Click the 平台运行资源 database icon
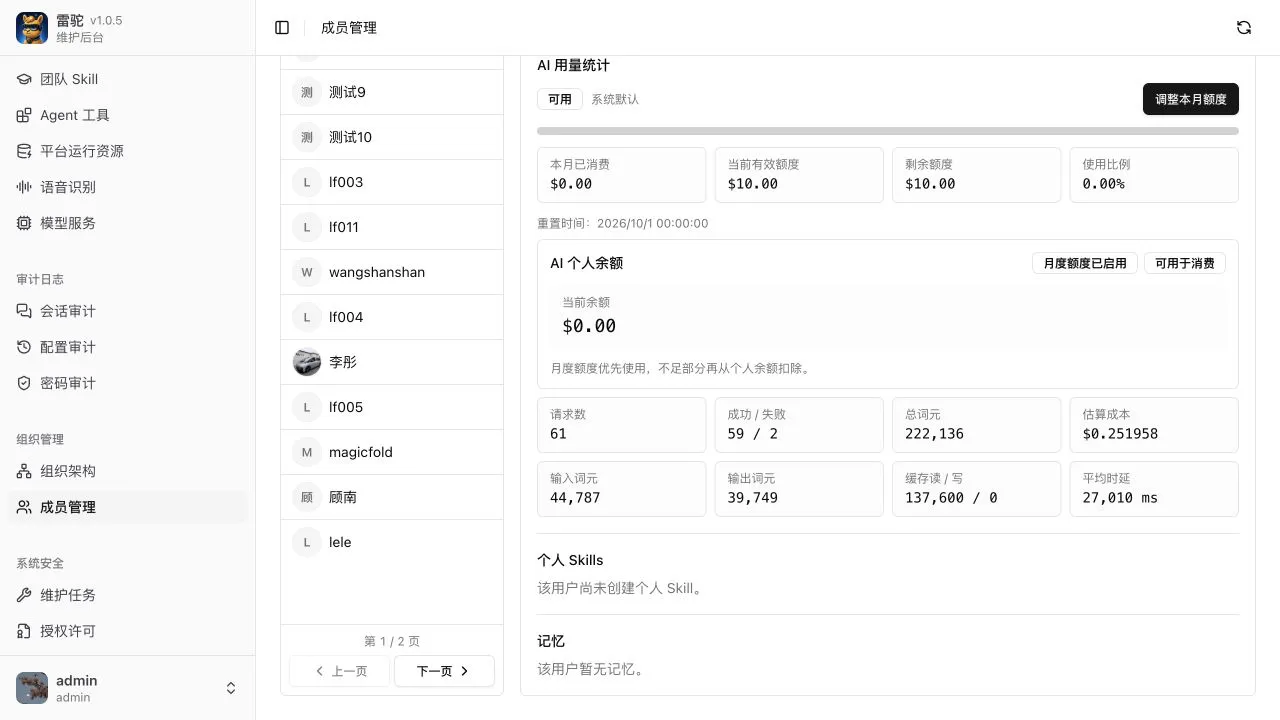The image size is (1280, 720). point(24,151)
